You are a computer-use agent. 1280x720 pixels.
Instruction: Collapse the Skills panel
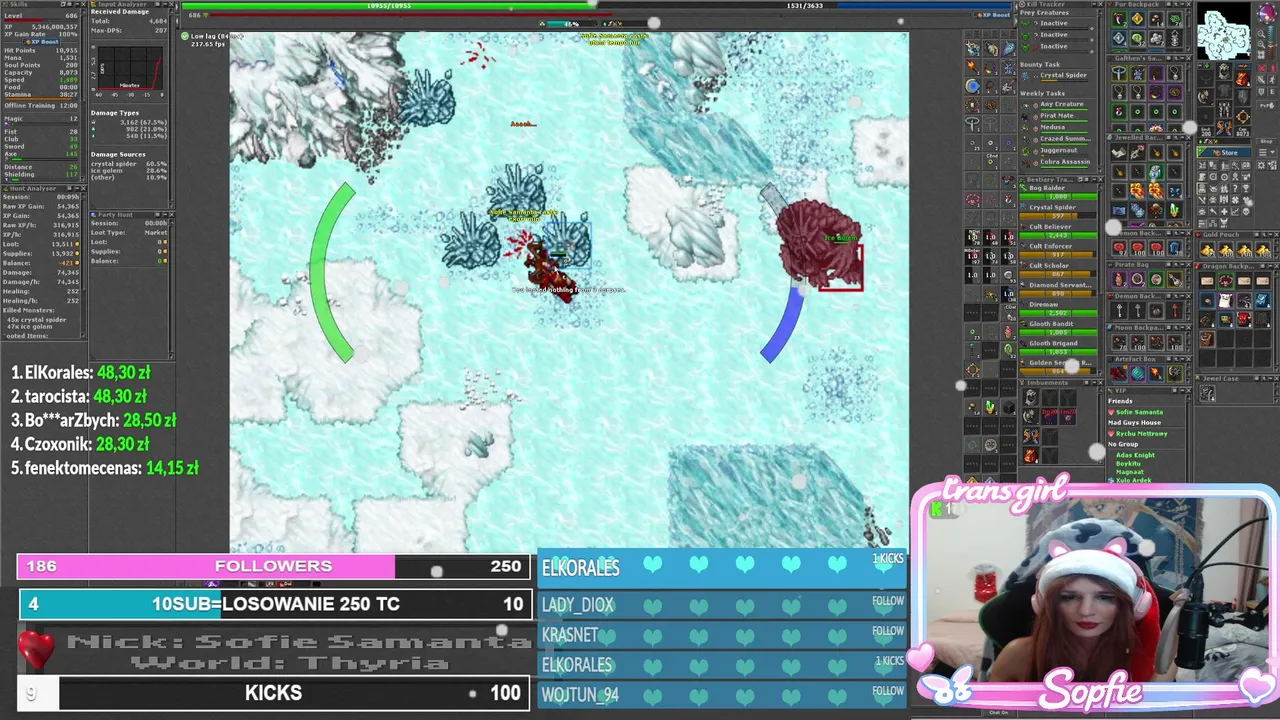[x=76, y=4]
